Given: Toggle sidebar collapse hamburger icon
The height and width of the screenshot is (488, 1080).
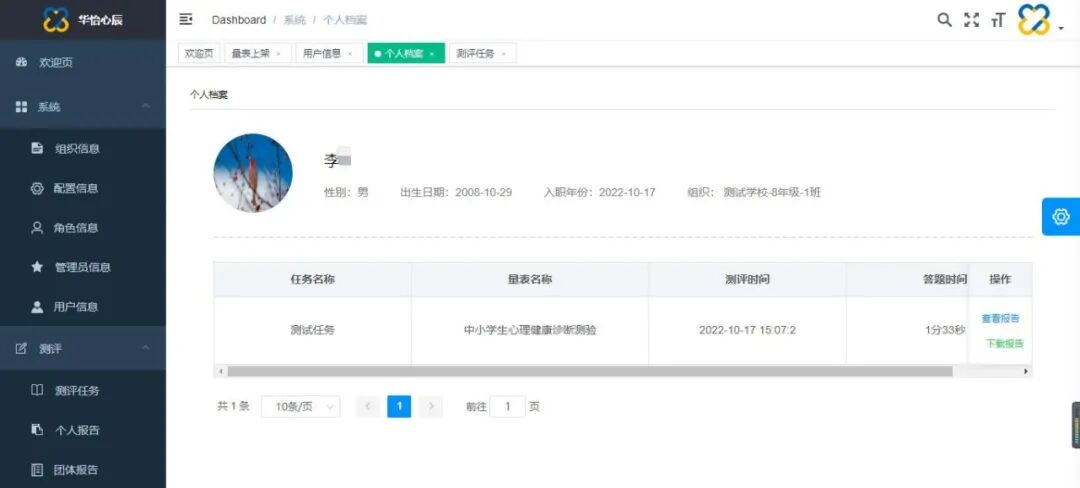Looking at the screenshot, I should pos(185,19).
